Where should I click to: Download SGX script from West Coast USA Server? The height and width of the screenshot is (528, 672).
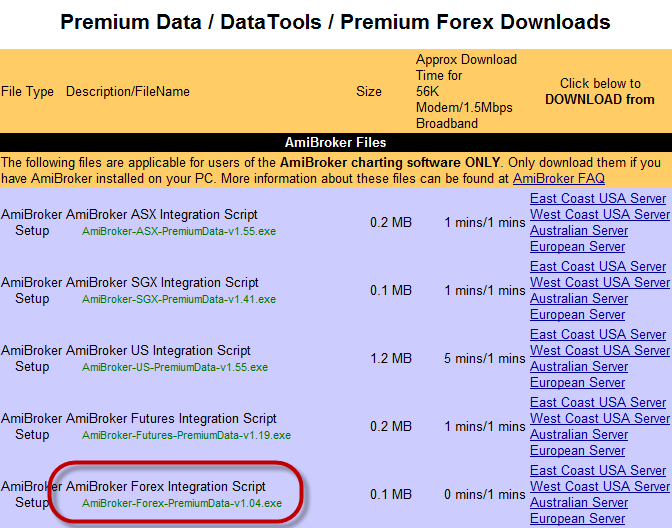600,282
